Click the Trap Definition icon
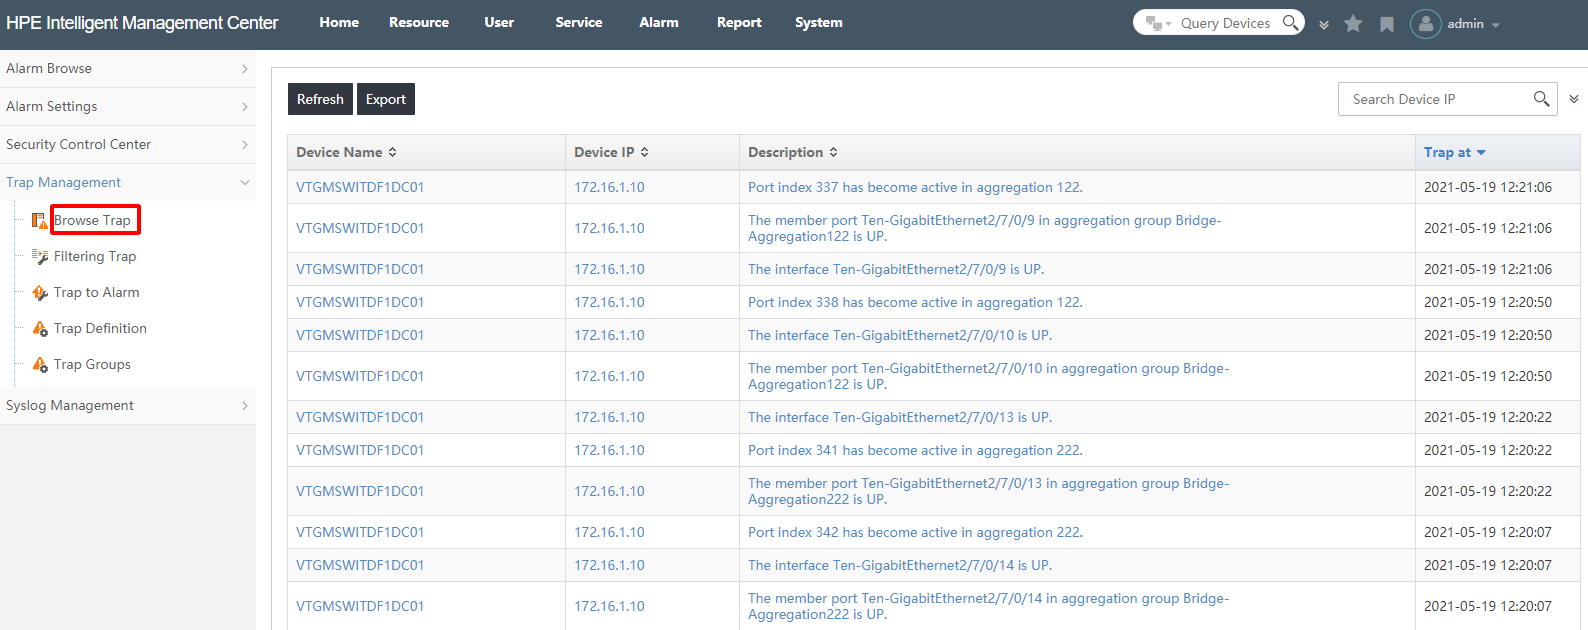 pos(39,329)
